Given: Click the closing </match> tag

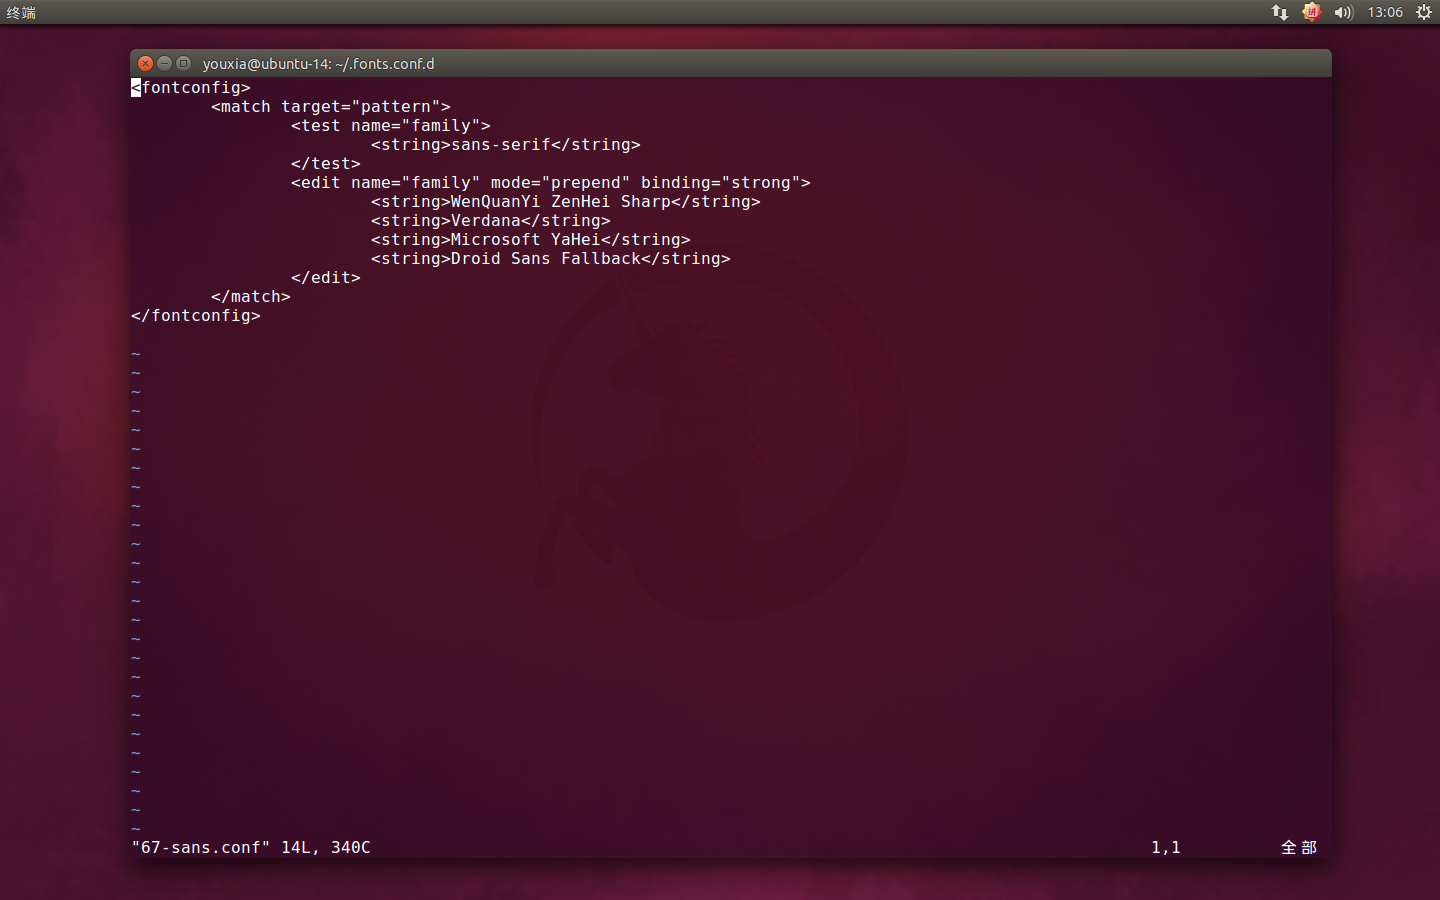Looking at the screenshot, I should pos(251,297).
